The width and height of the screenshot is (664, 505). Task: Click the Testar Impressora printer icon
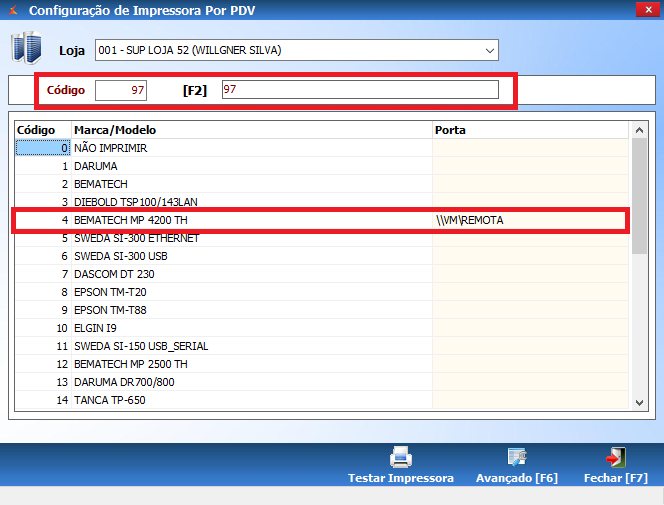pyautogui.click(x=401, y=457)
